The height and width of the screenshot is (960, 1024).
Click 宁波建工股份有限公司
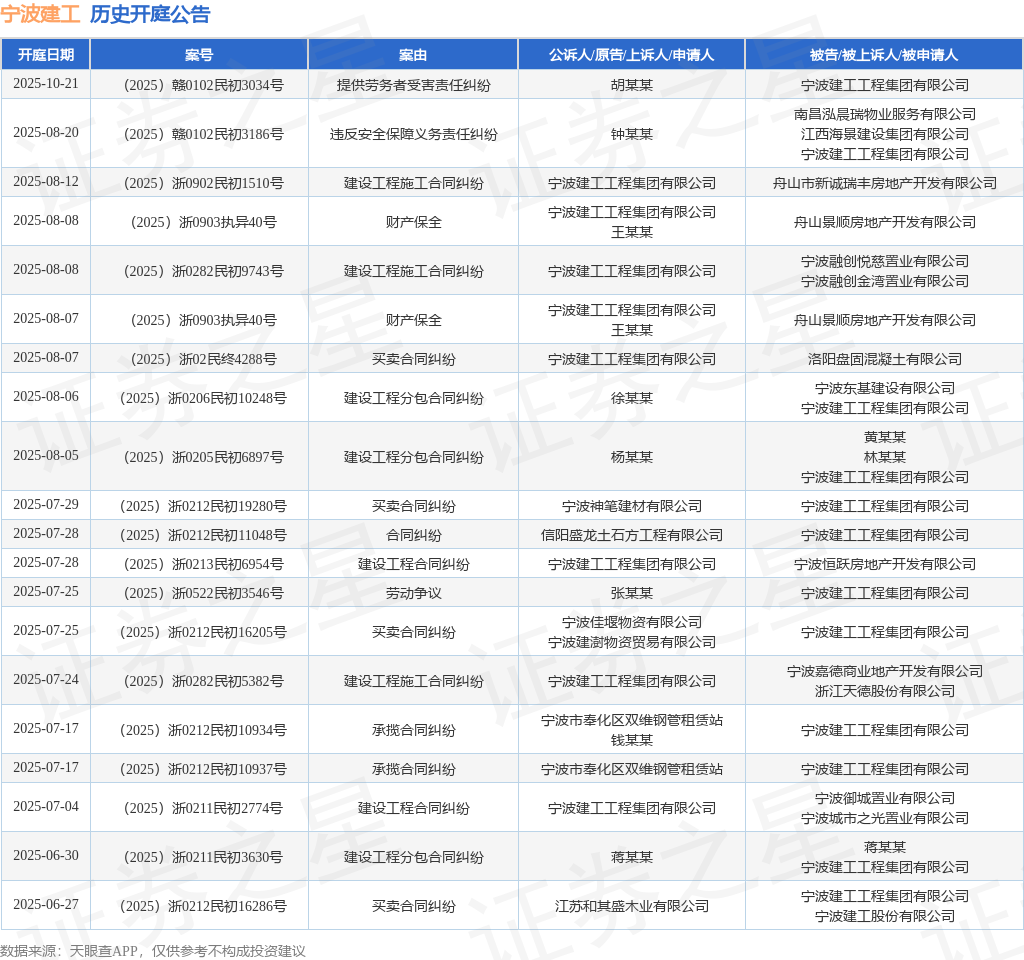coord(885,916)
